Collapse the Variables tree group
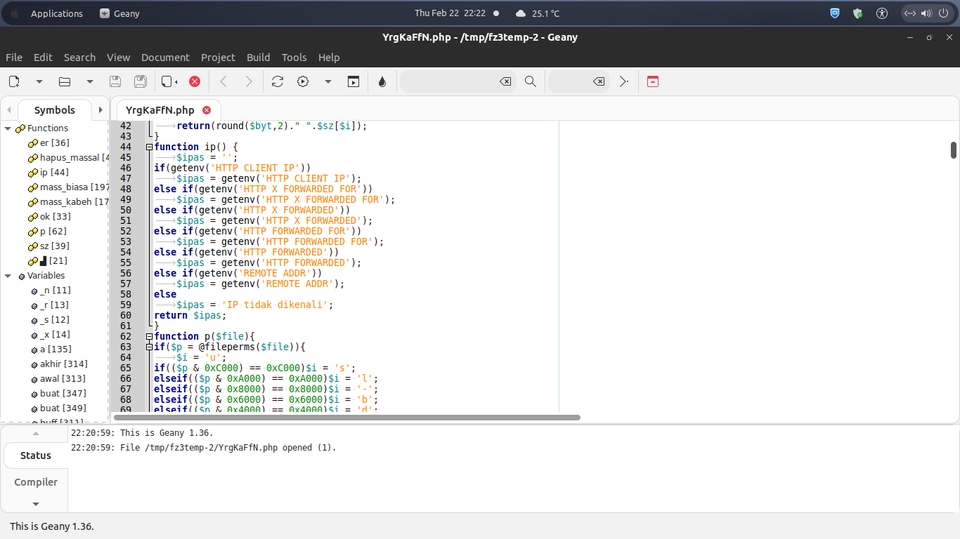 pos(8,276)
